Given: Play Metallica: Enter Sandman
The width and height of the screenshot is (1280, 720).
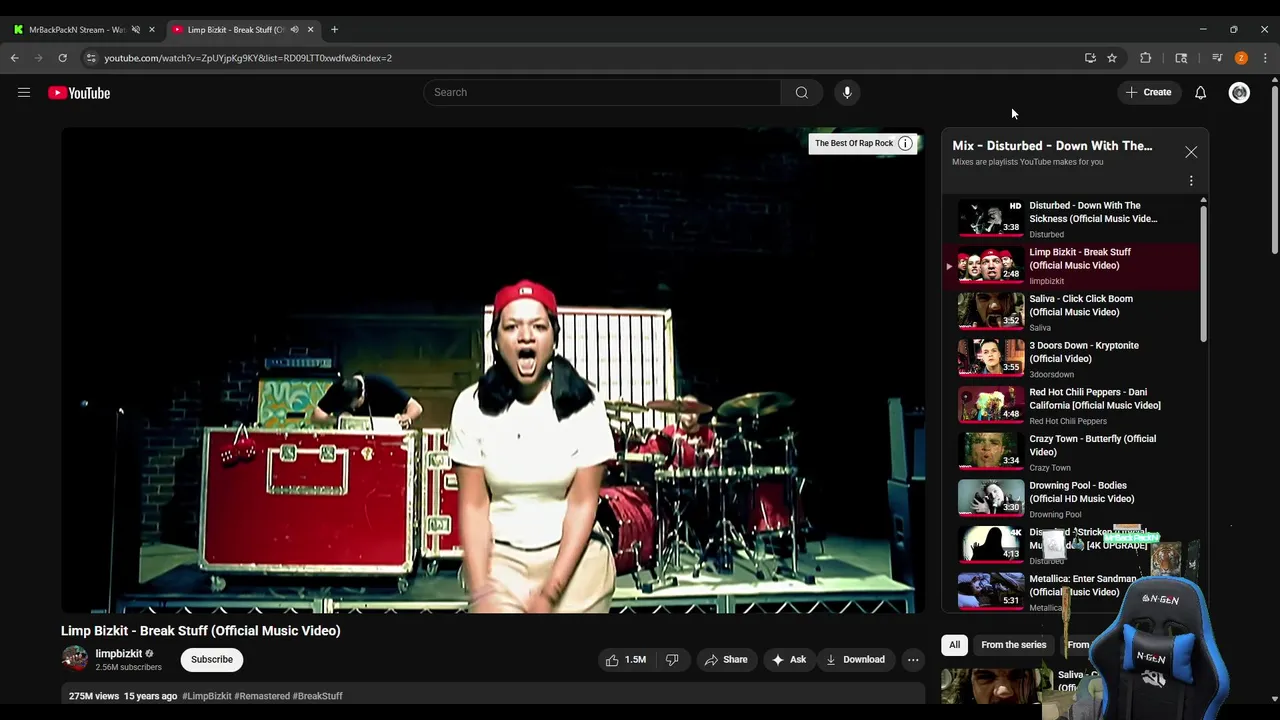Looking at the screenshot, I should [x=1072, y=591].
